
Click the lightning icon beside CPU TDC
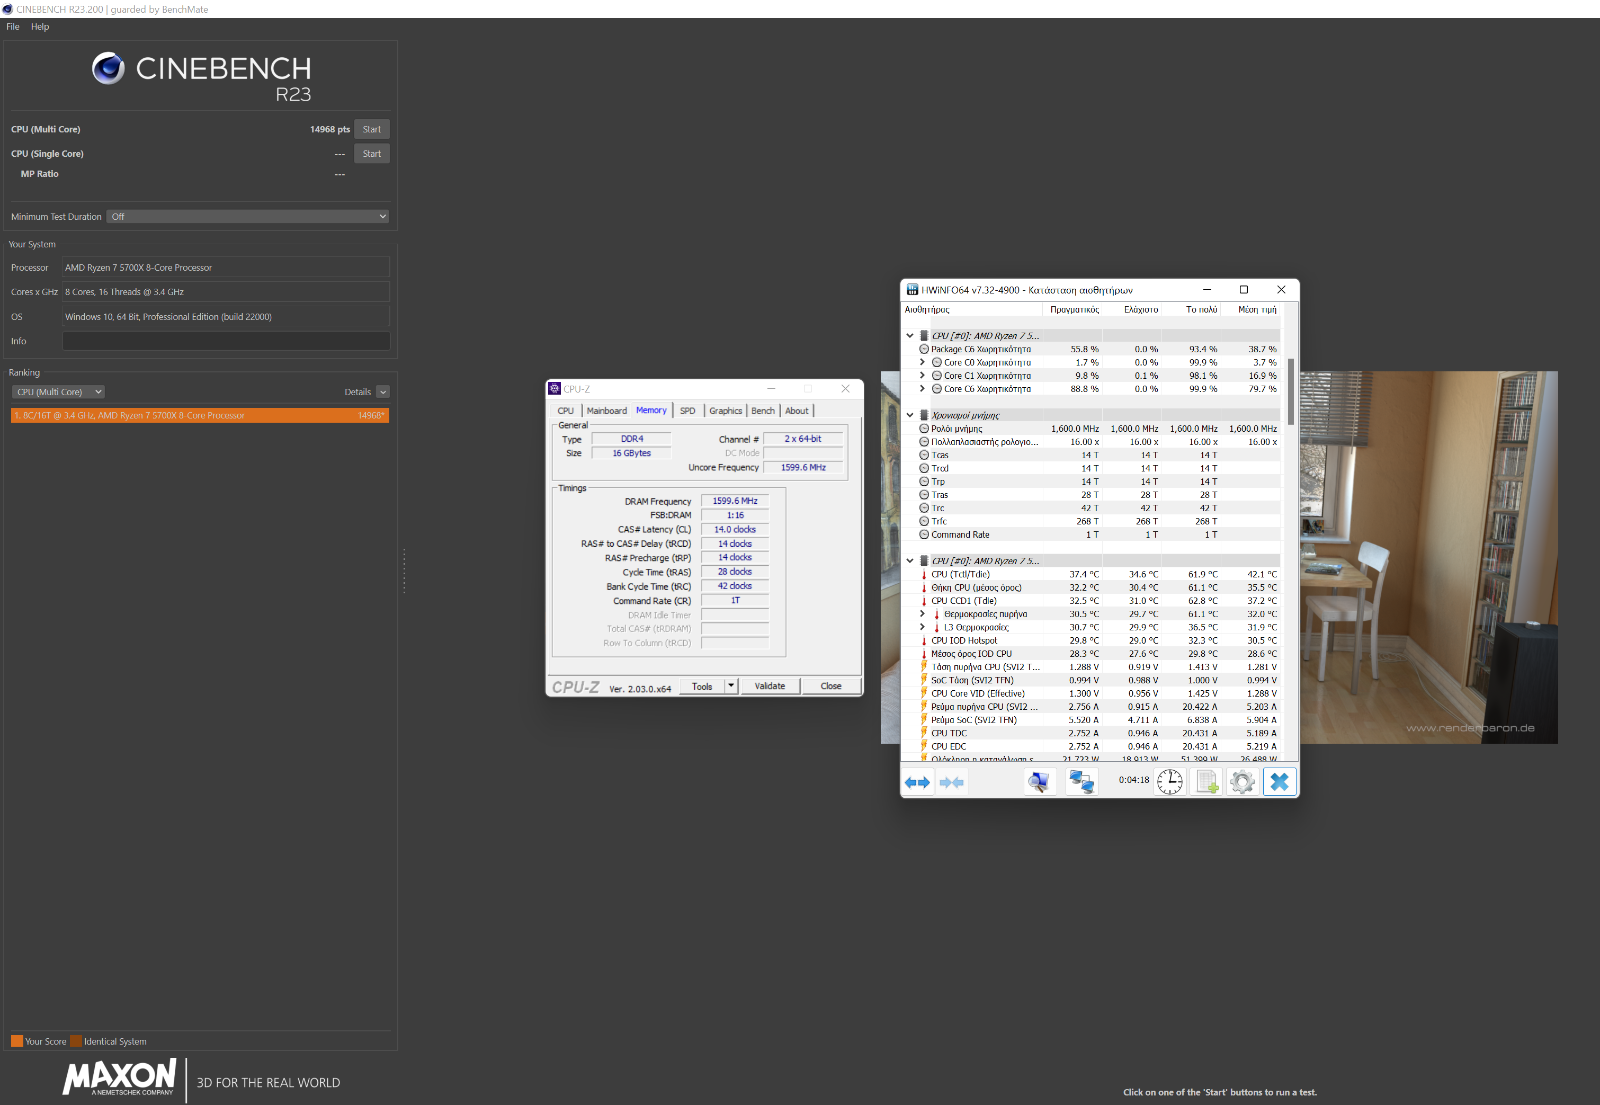click(x=924, y=733)
